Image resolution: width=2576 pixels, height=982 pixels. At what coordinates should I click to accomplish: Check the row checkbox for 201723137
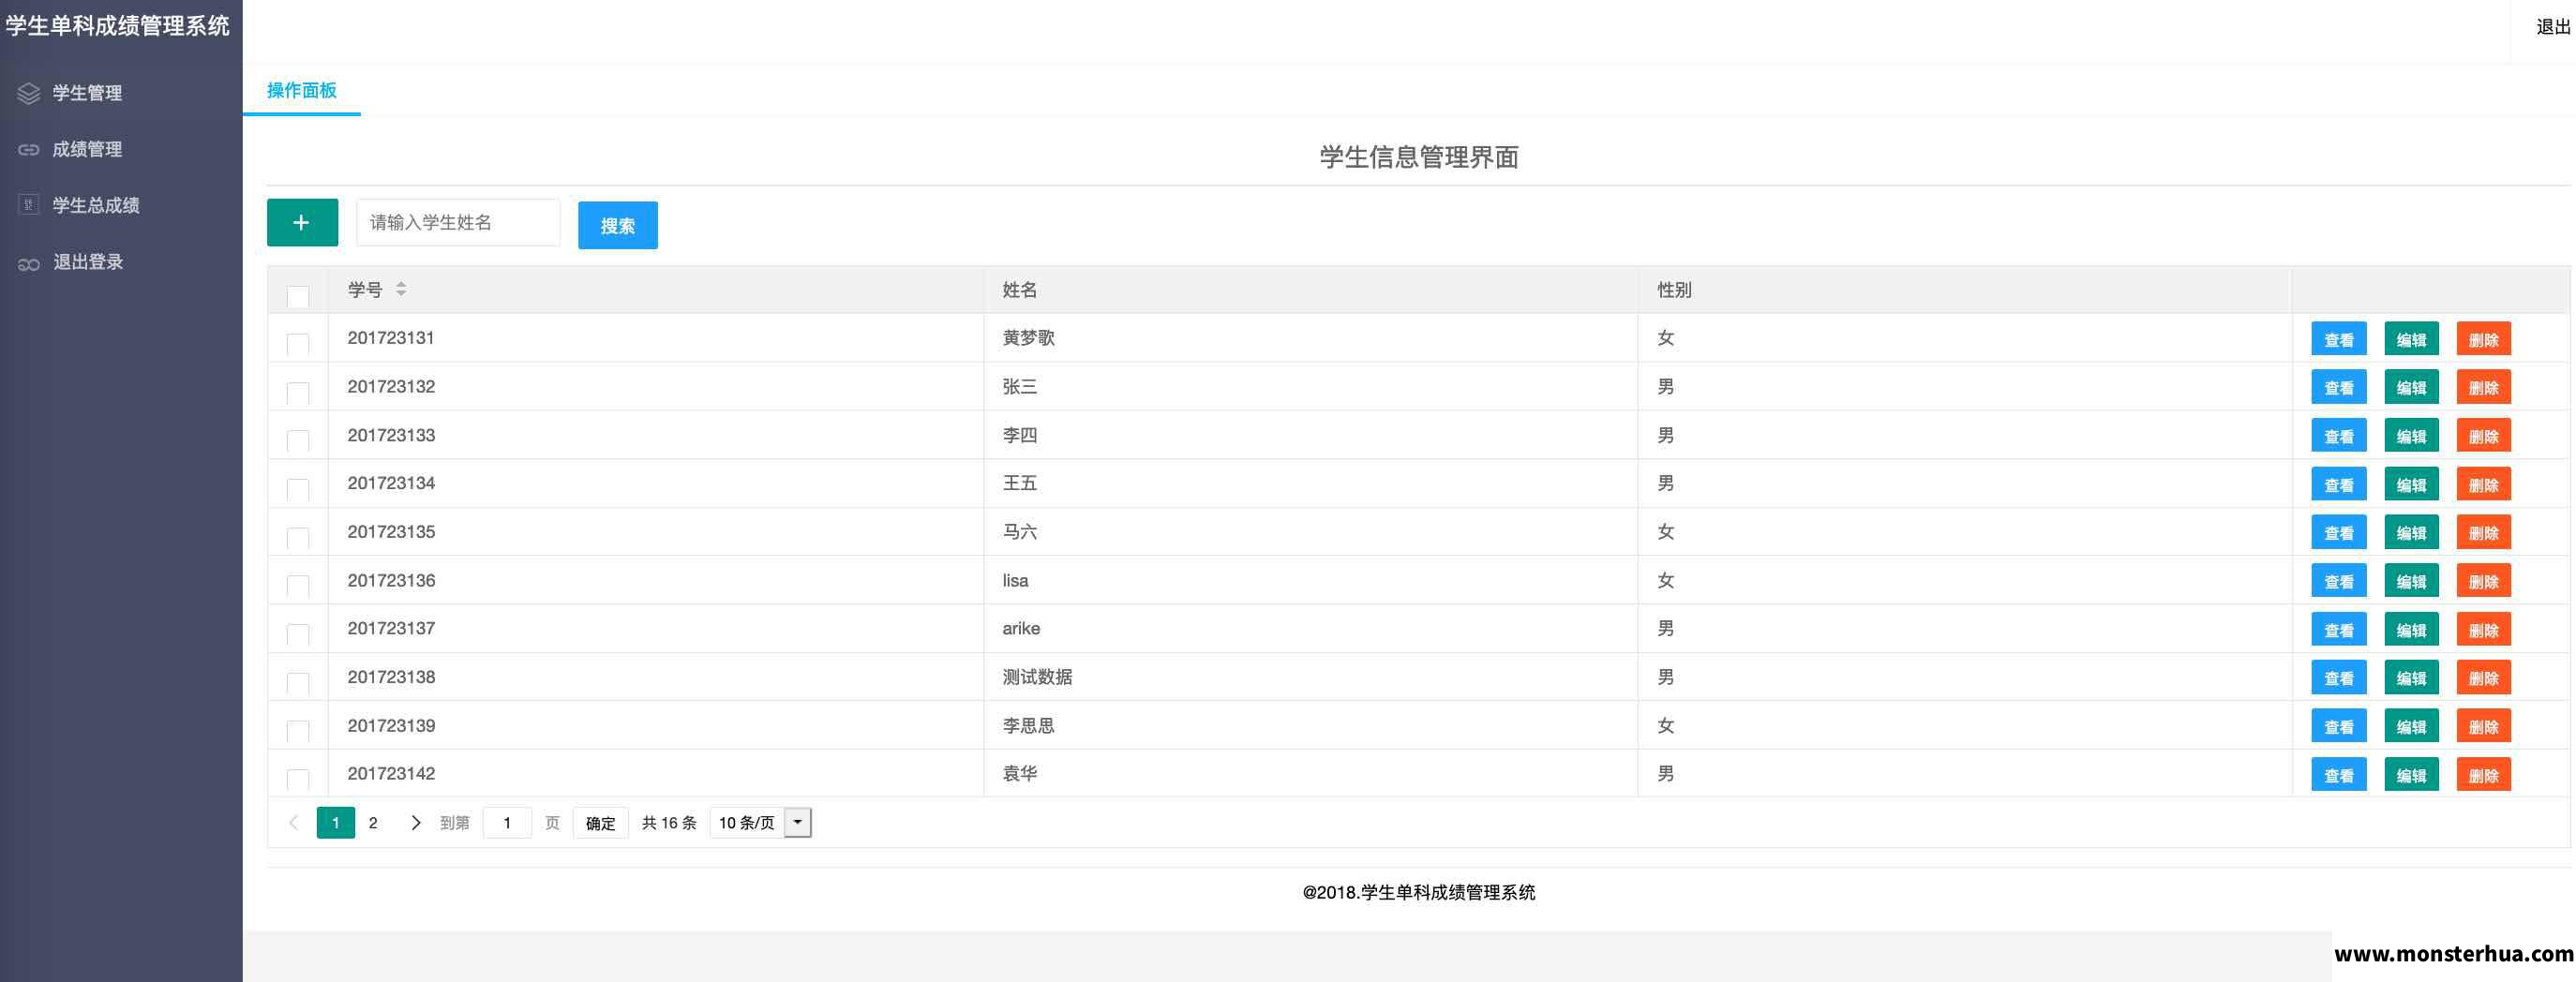point(298,635)
